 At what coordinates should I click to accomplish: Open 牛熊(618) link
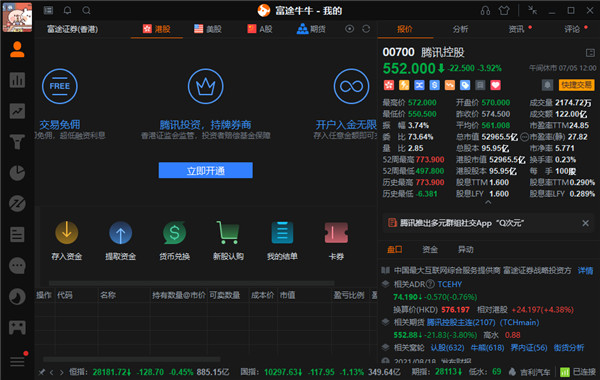487,347
